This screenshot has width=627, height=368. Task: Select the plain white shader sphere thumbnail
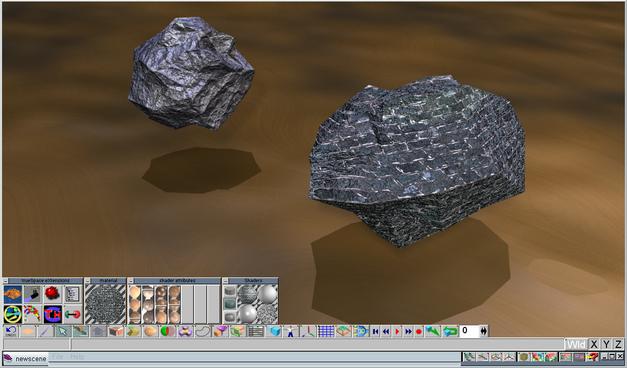pyautogui.click(x=267, y=294)
